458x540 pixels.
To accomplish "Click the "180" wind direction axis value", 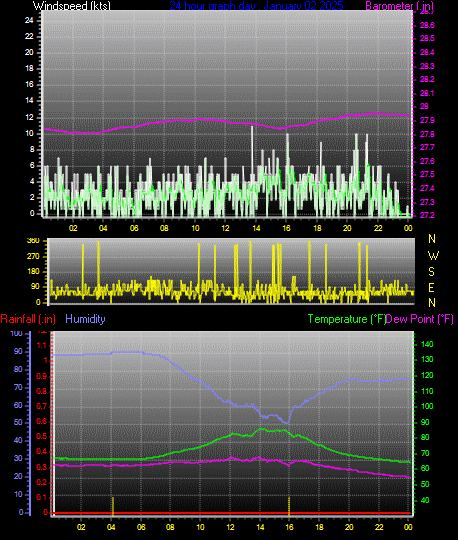I will point(33,271).
